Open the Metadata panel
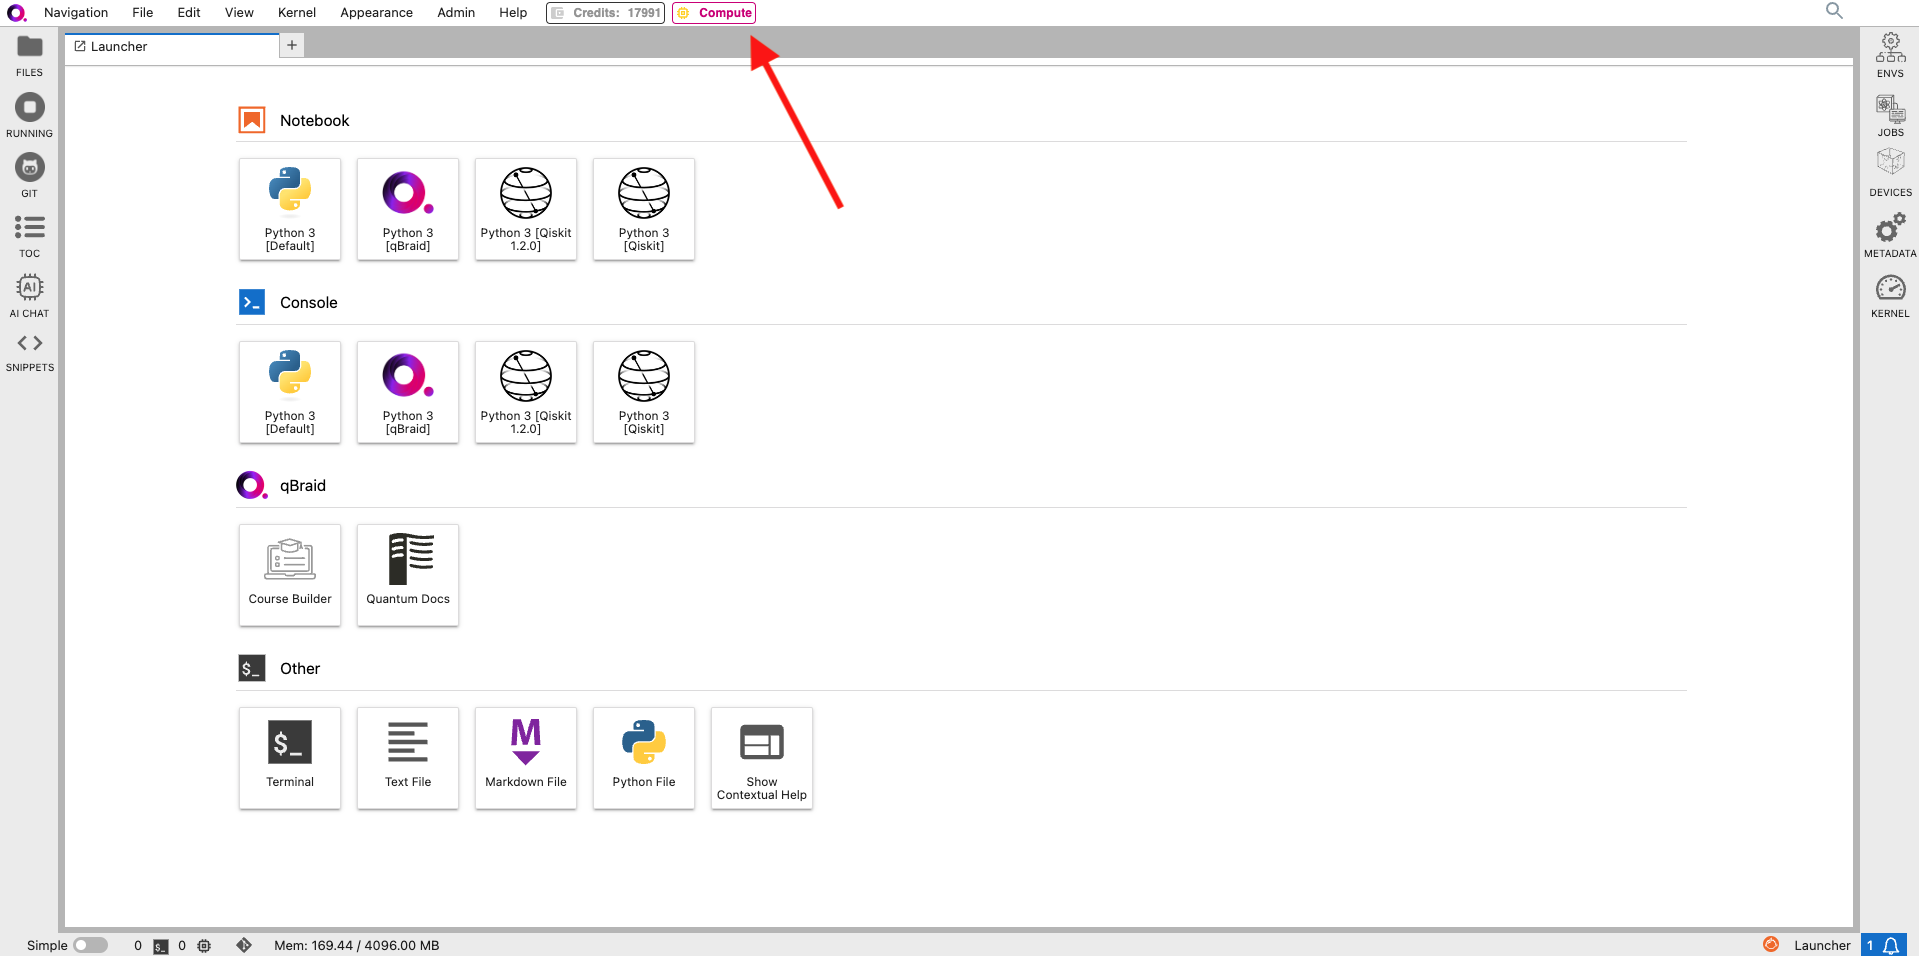The width and height of the screenshot is (1919, 956). point(1890,236)
